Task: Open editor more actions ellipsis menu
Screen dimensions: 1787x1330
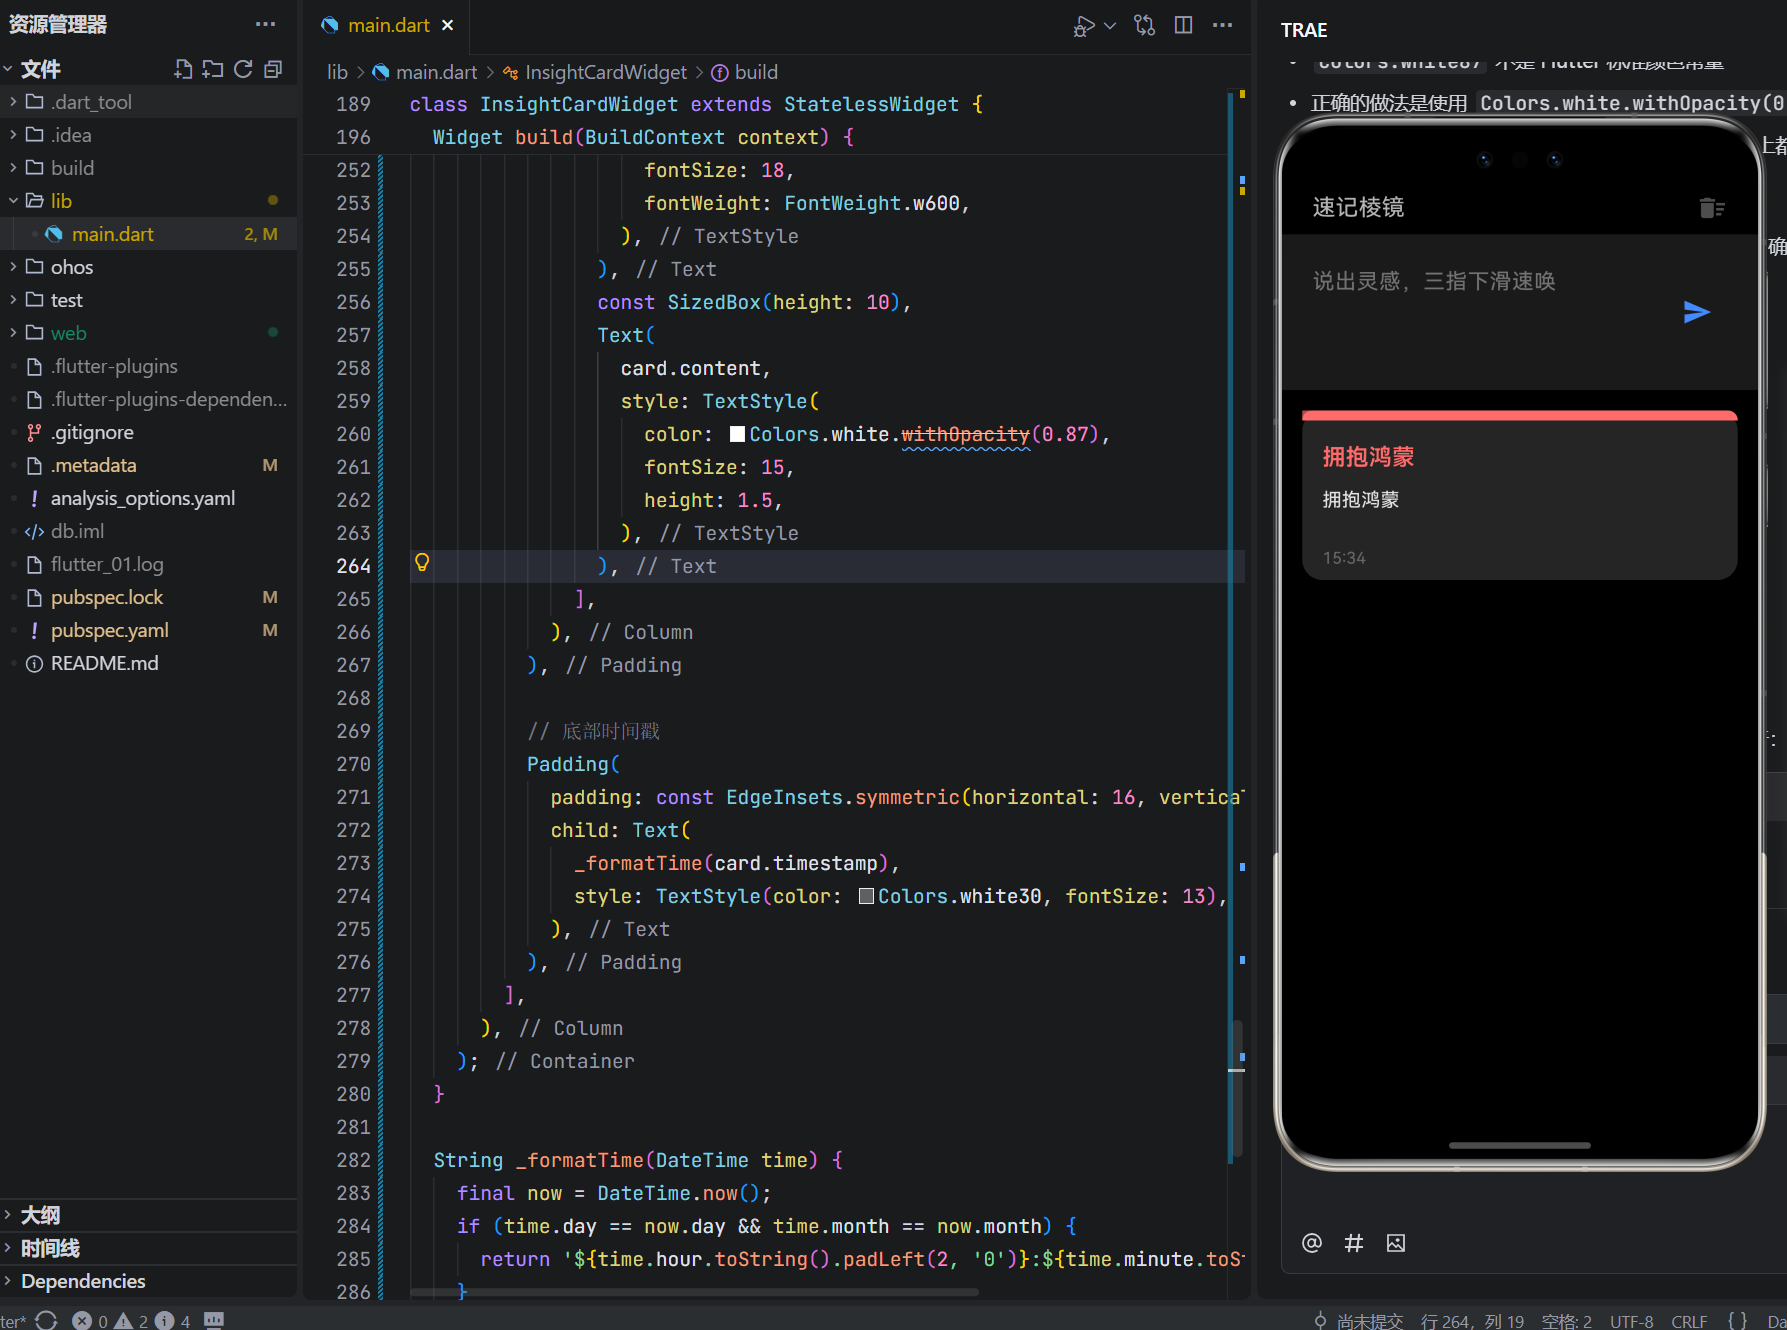Action: point(1222,25)
